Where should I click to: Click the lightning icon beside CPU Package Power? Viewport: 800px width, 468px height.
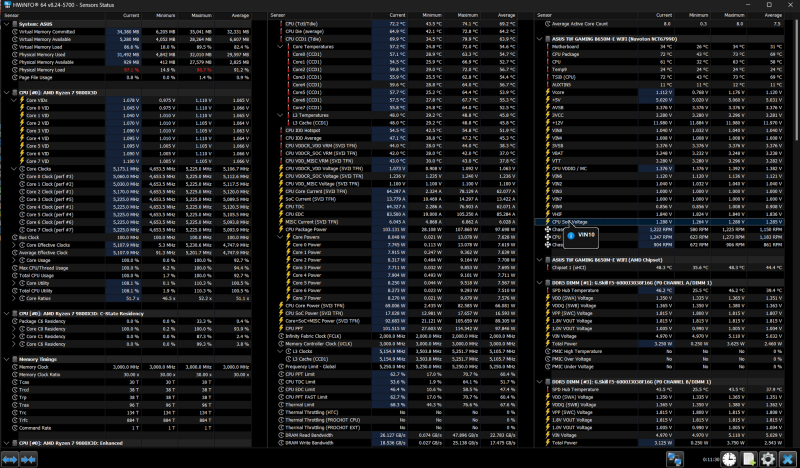281,230
